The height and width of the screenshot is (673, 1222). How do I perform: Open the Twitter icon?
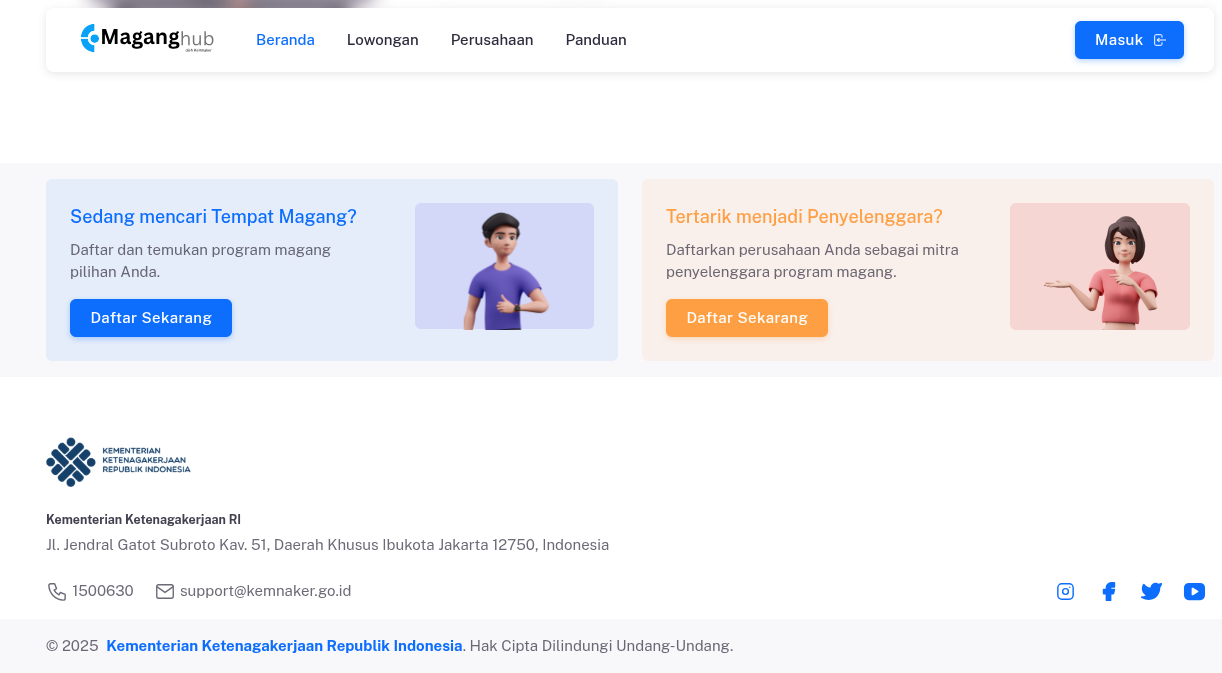tap(1151, 591)
